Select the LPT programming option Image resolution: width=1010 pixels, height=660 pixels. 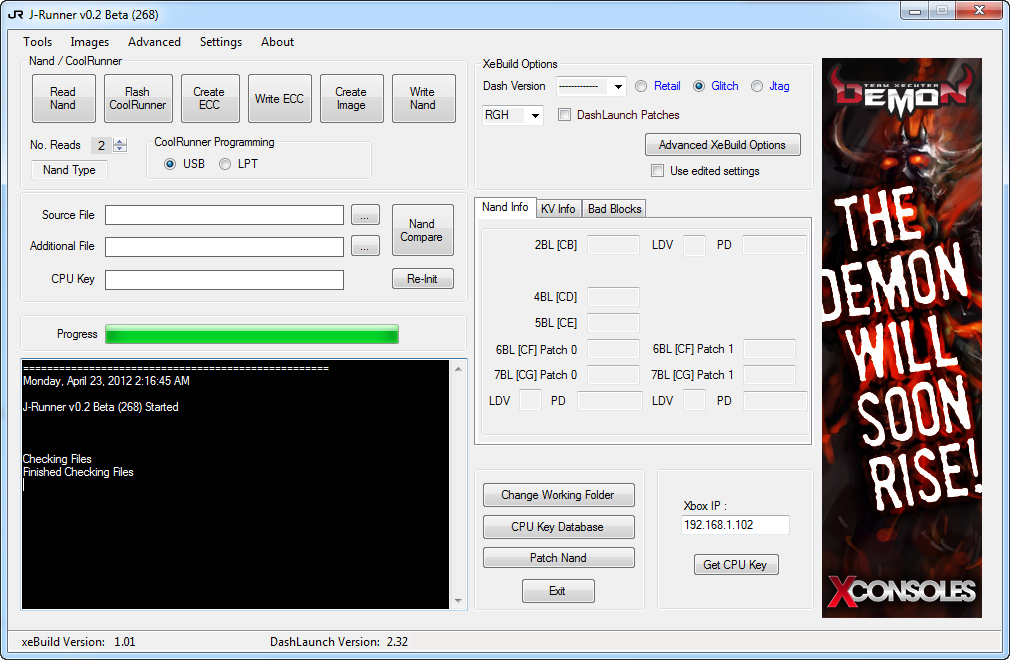coord(225,164)
